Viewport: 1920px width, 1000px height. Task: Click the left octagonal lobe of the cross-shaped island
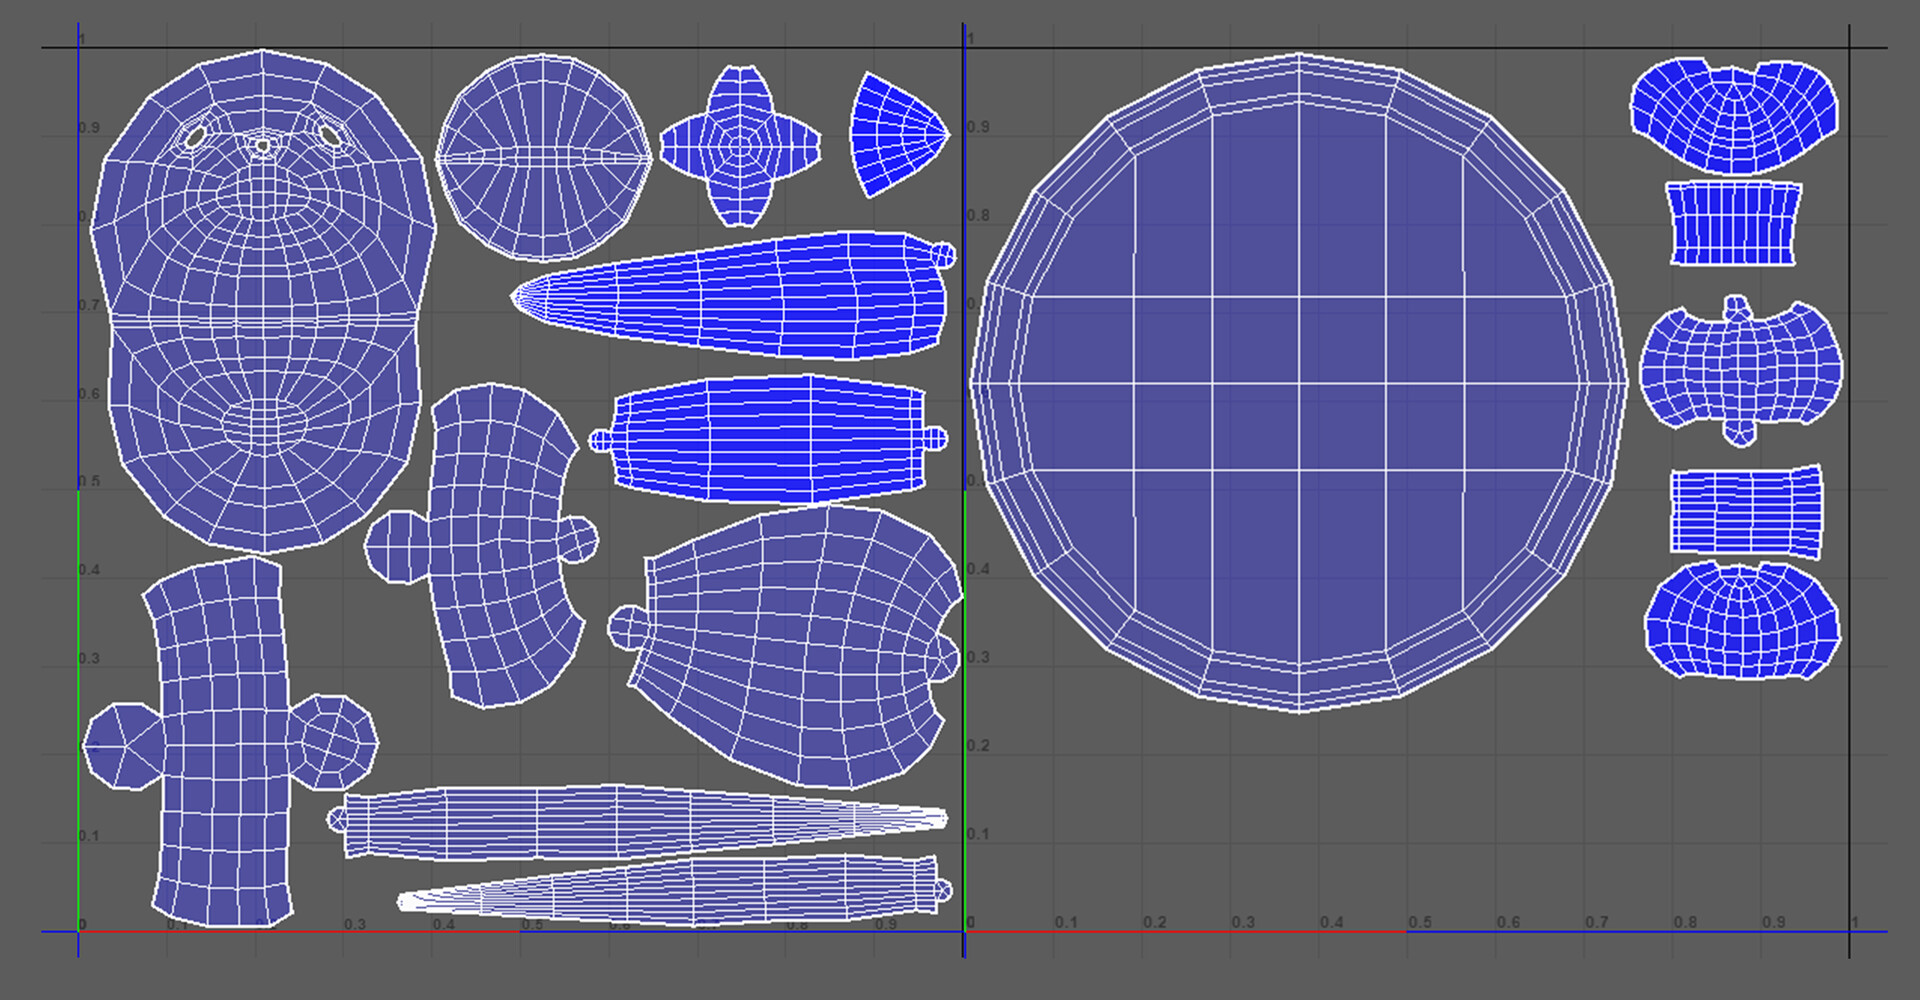pos(122,746)
